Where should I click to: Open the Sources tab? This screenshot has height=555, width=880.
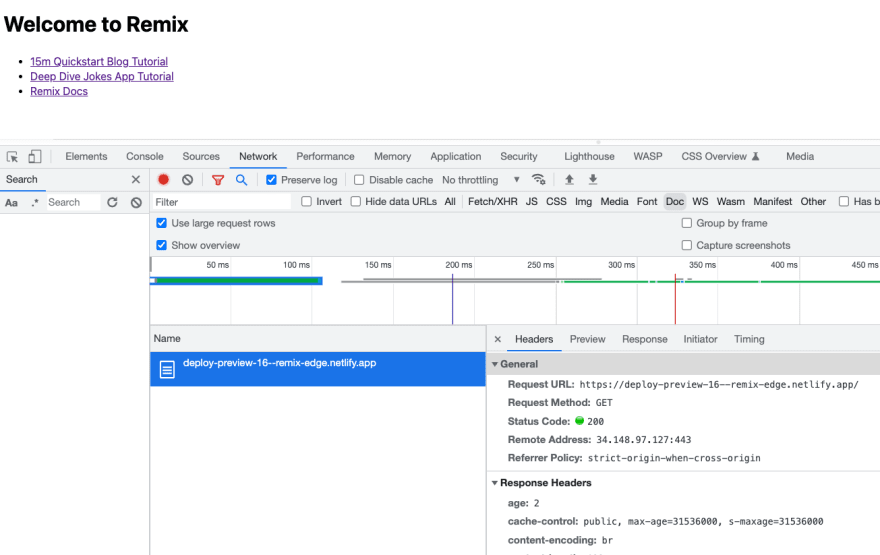(201, 157)
